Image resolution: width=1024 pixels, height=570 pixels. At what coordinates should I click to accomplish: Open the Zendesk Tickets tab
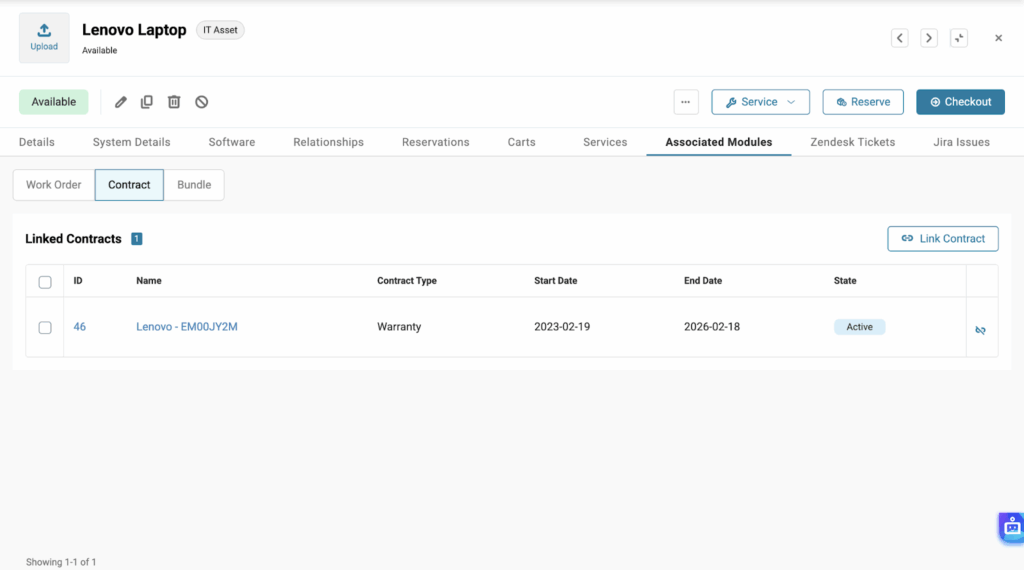point(852,142)
